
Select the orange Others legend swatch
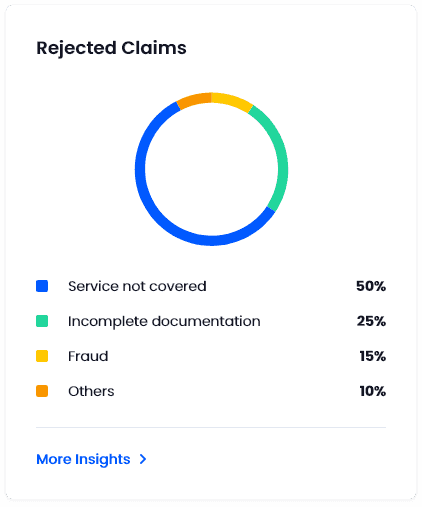click(42, 391)
